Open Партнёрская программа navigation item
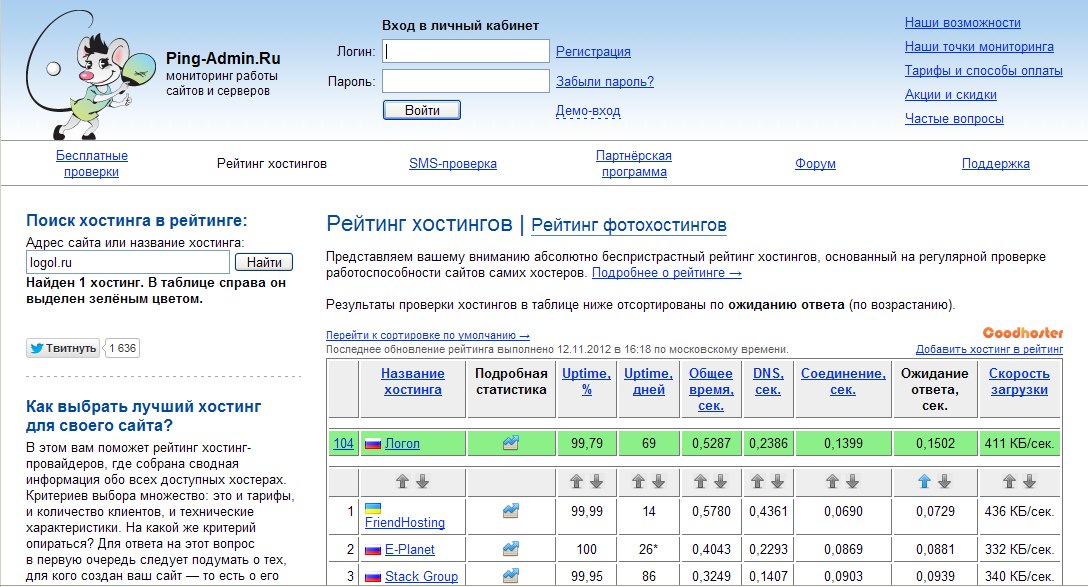The height and width of the screenshot is (587, 1088). 634,164
